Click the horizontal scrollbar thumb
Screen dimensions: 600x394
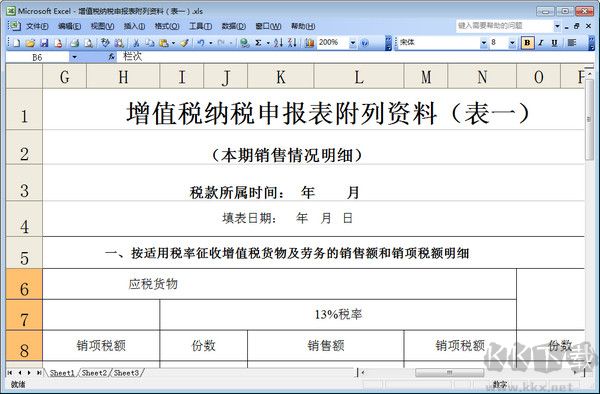pyautogui.click(x=449, y=372)
